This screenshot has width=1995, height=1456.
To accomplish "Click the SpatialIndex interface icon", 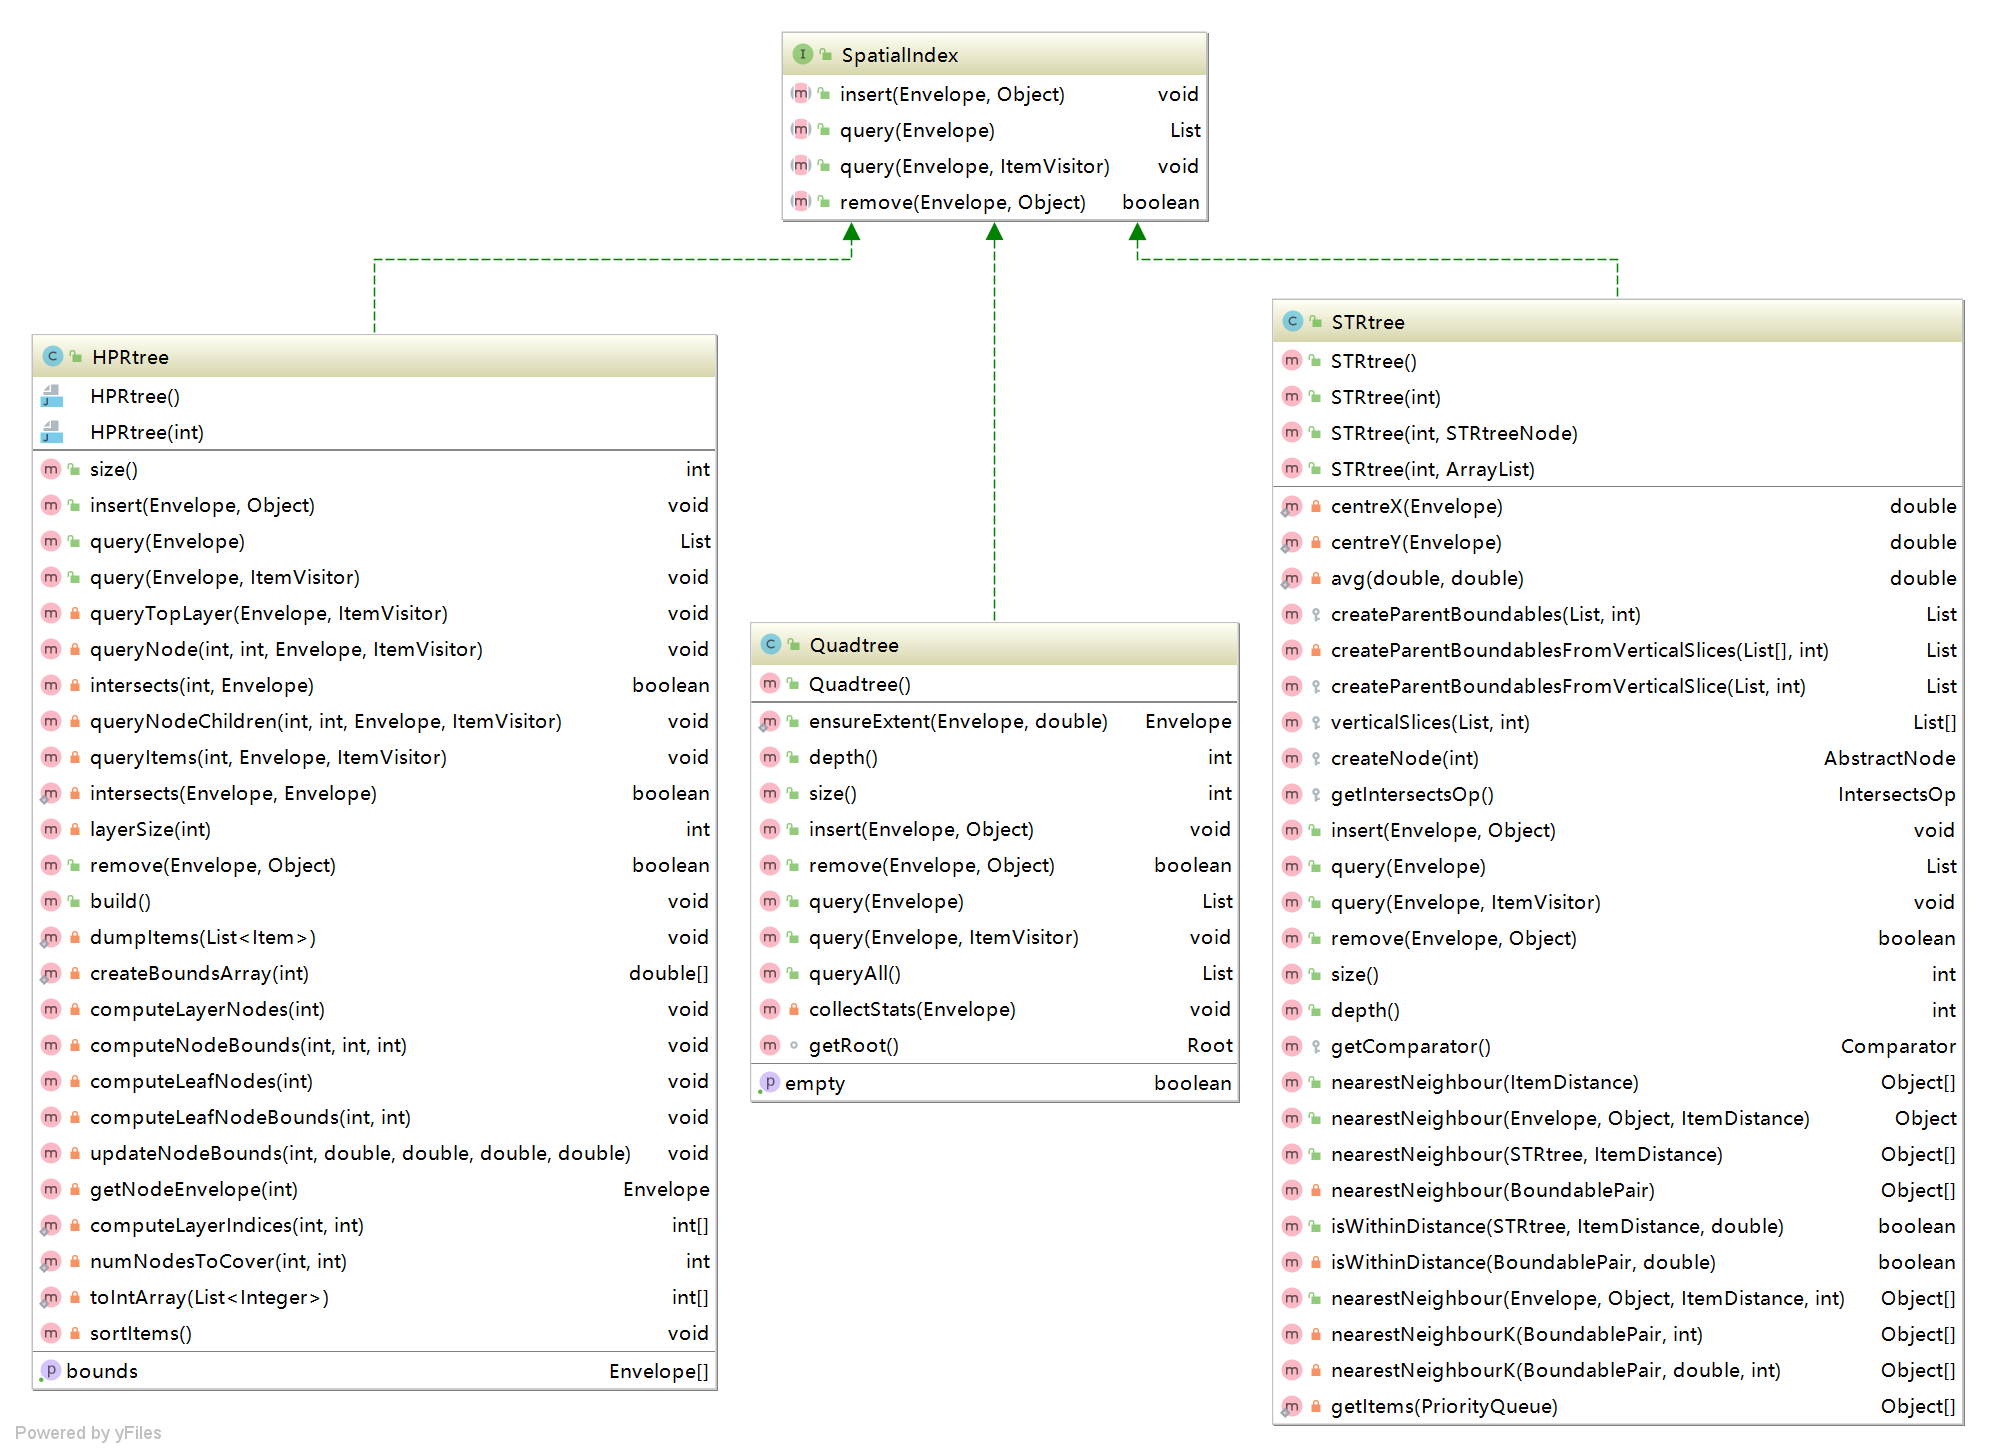I will [x=802, y=55].
